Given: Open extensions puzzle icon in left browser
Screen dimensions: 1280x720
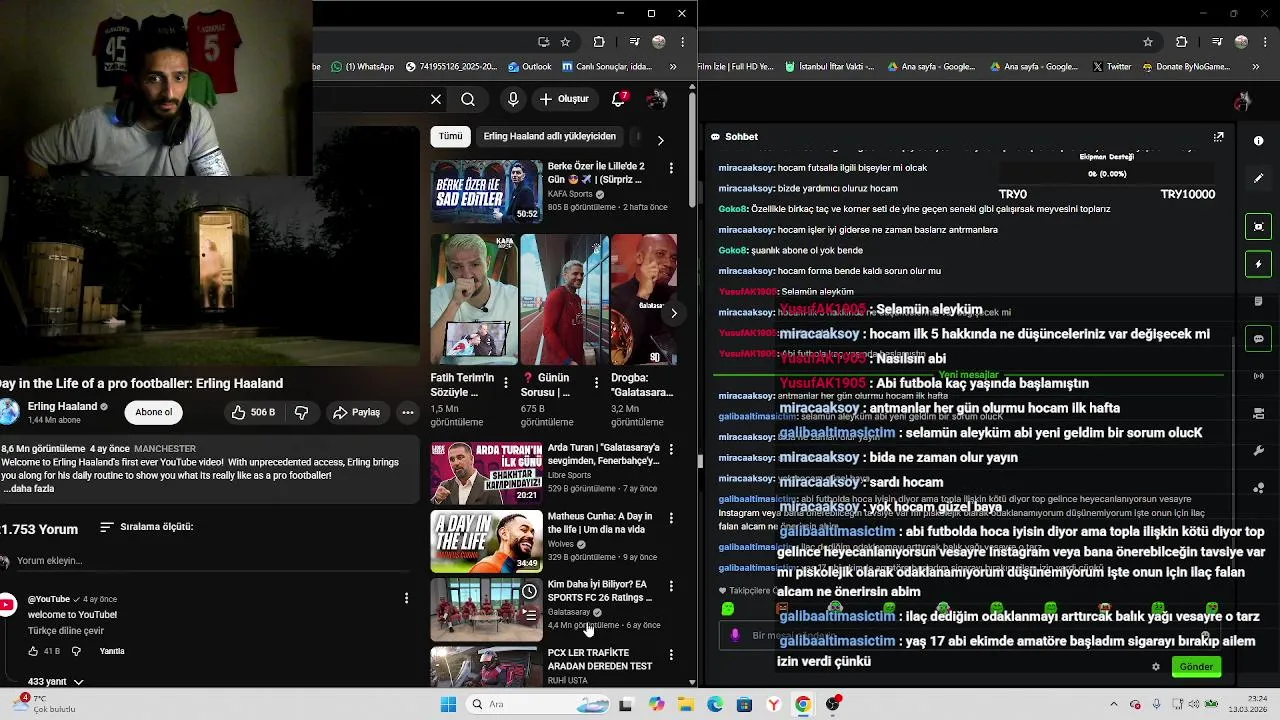Looking at the screenshot, I should [x=599, y=42].
